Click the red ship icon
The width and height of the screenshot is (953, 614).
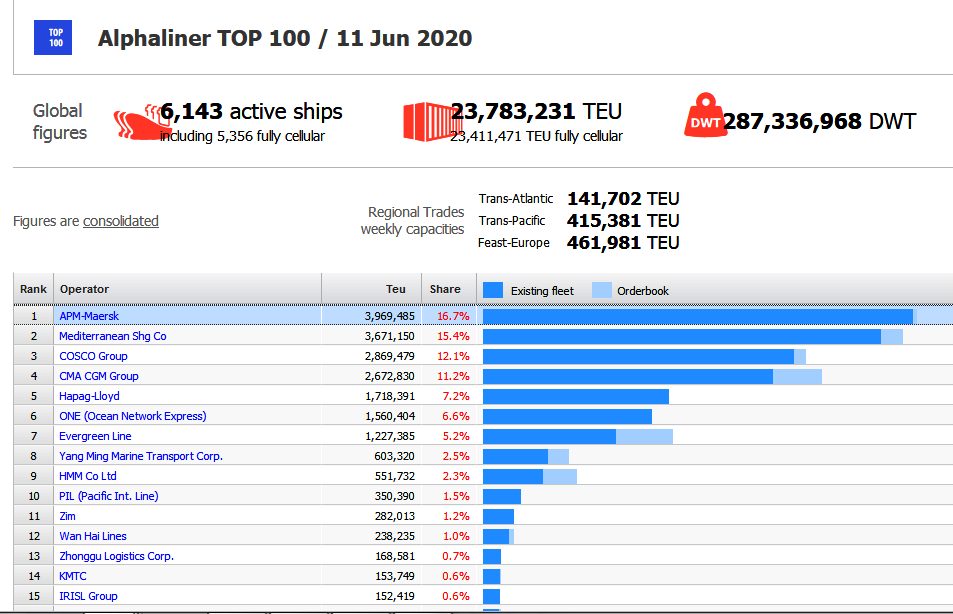[x=137, y=121]
